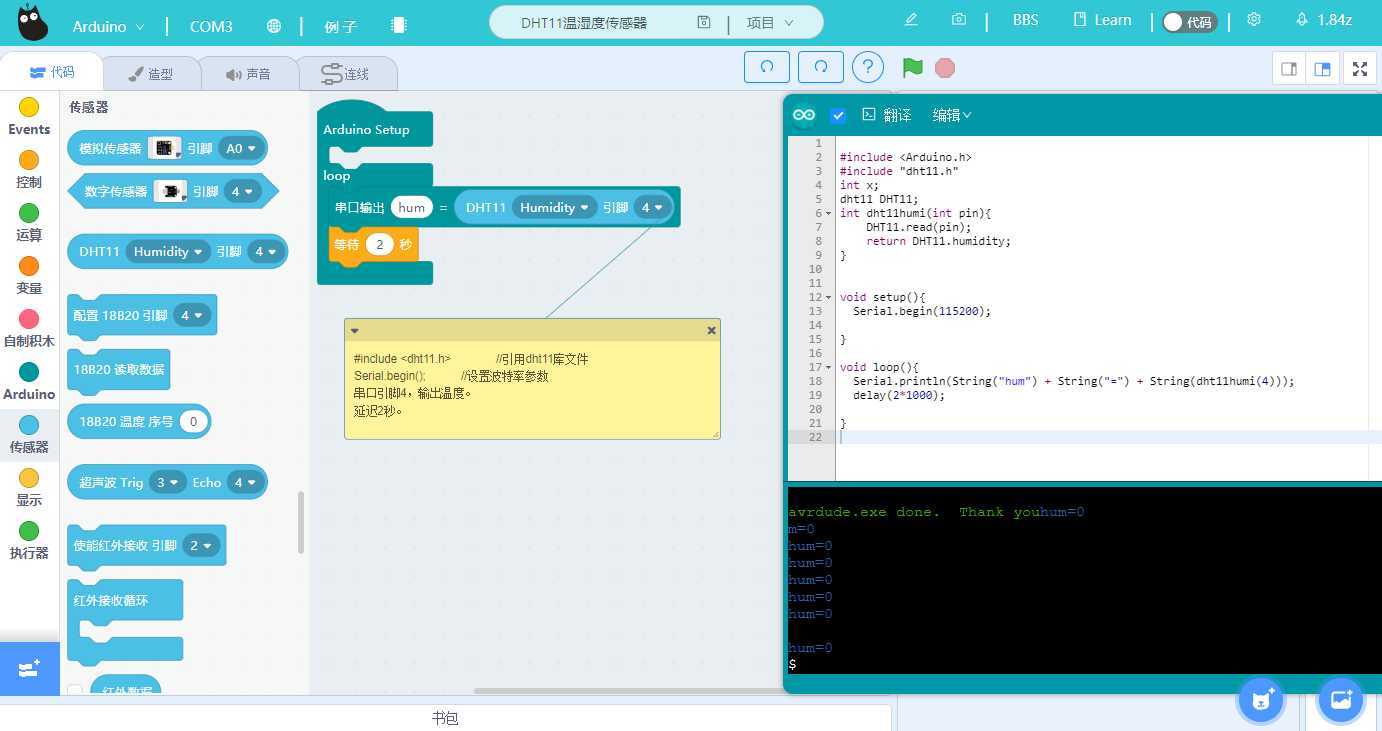Open pin 4 dropdown on 数字传感器 block

point(241,191)
